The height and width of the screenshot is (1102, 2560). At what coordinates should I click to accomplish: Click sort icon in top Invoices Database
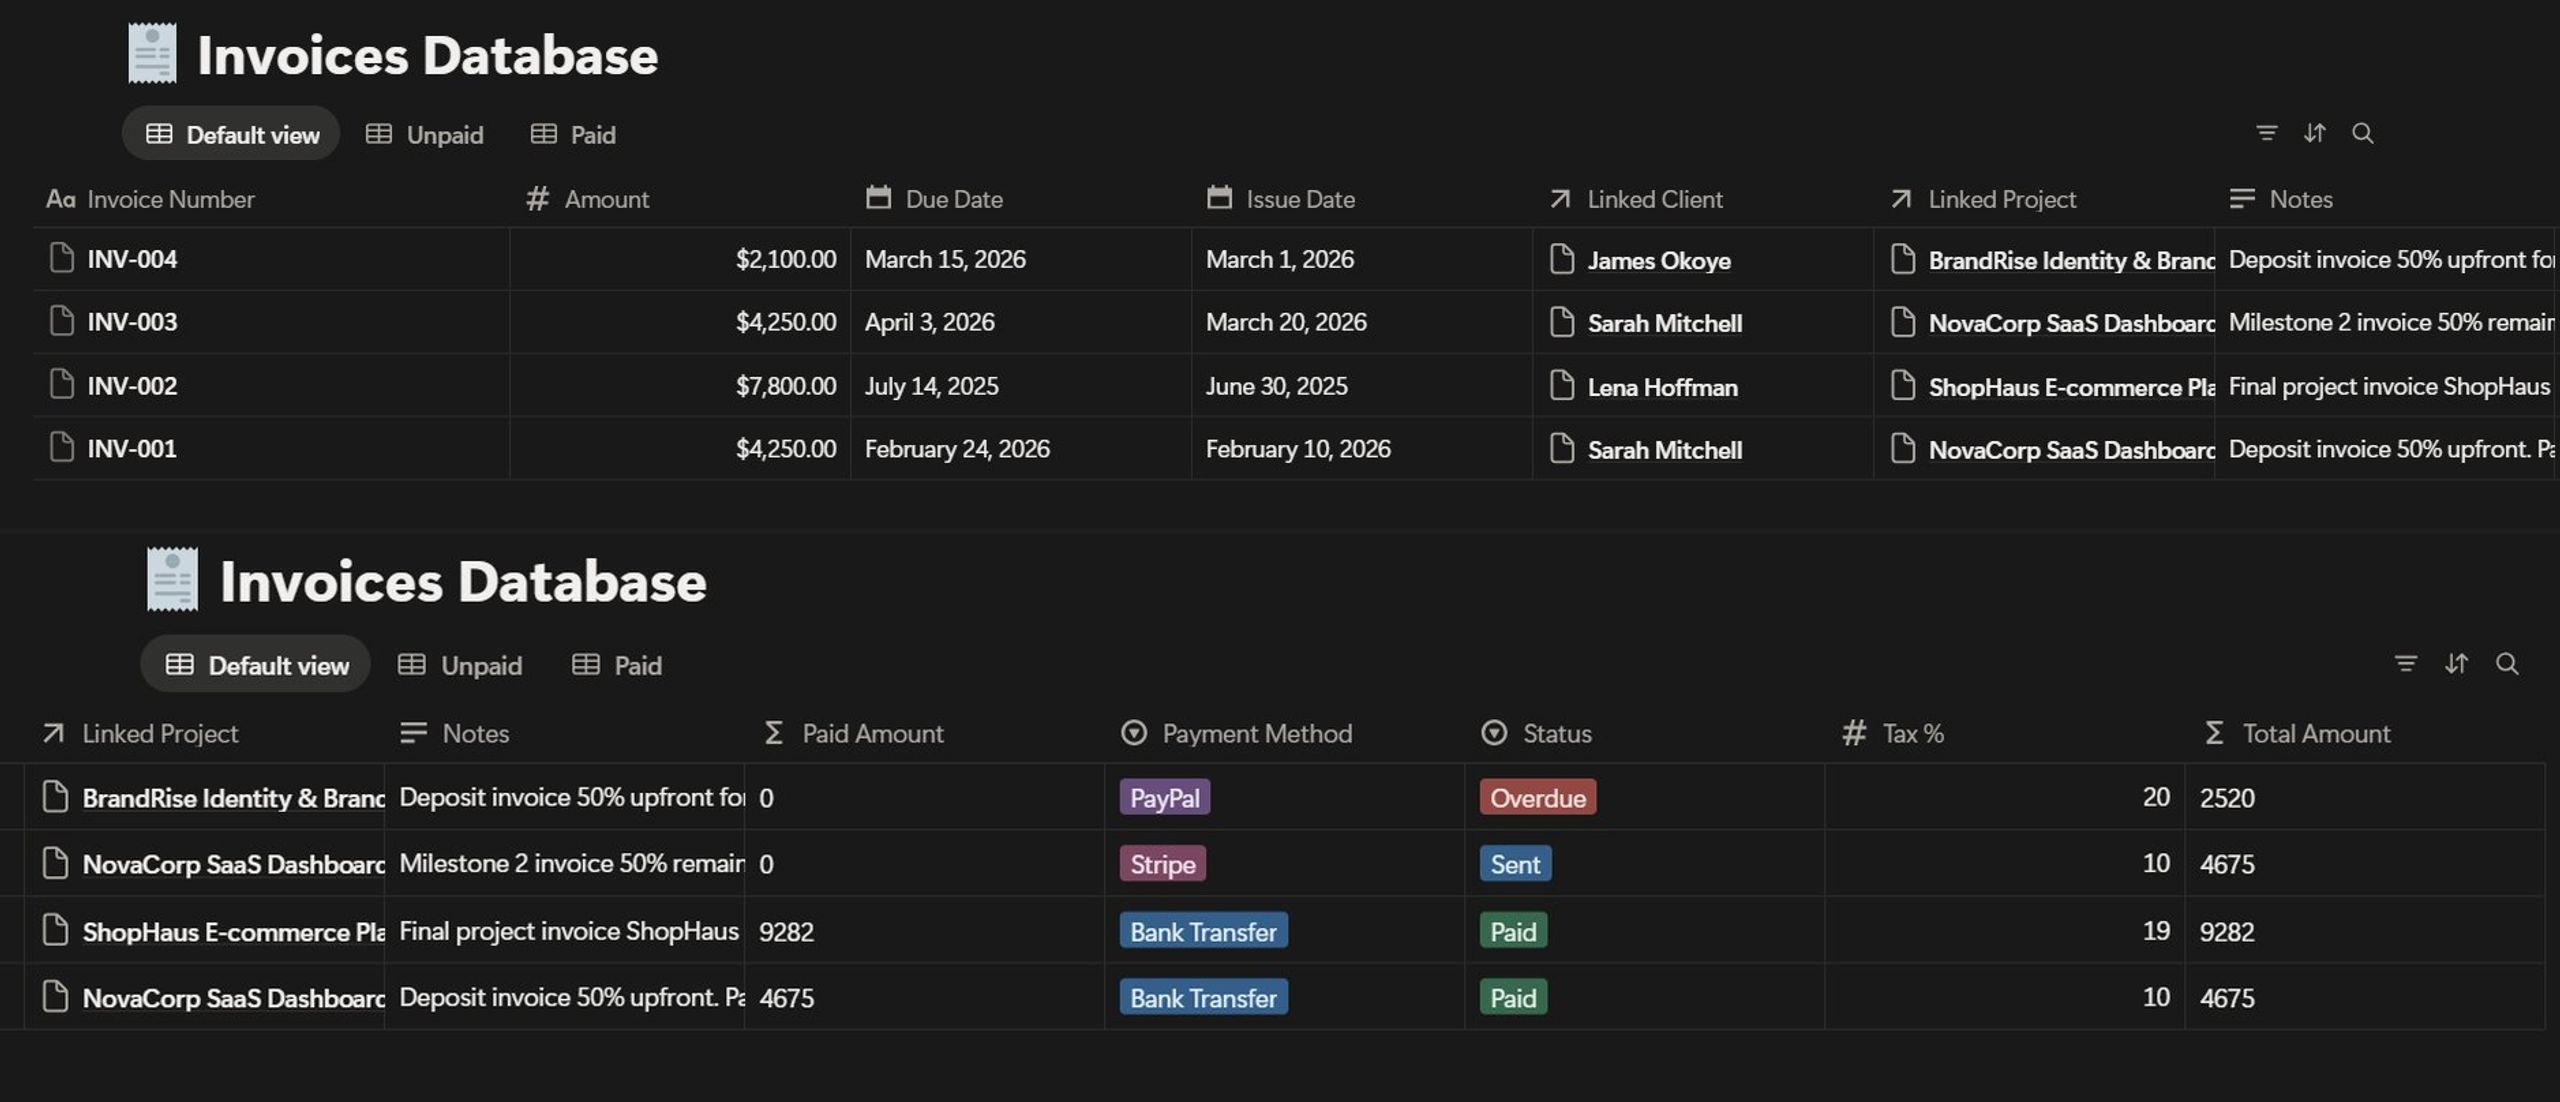pyautogui.click(x=2314, y=133)
